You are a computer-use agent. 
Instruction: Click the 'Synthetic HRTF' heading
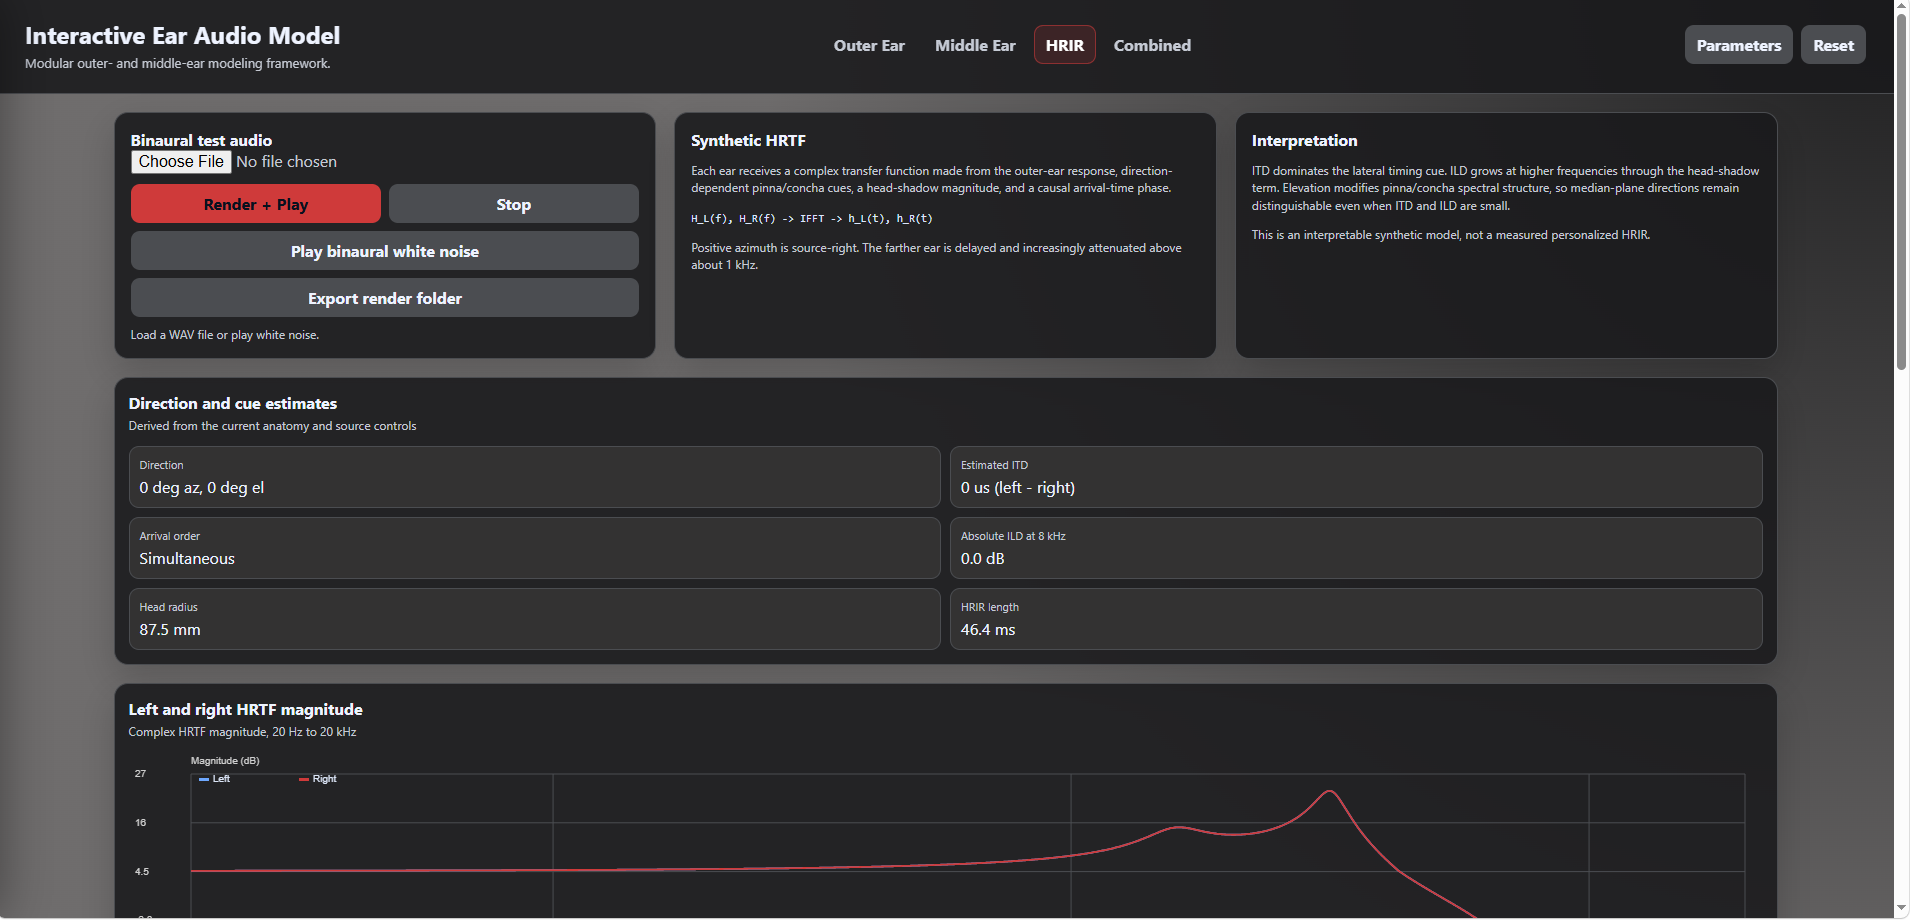click(748, 141)
